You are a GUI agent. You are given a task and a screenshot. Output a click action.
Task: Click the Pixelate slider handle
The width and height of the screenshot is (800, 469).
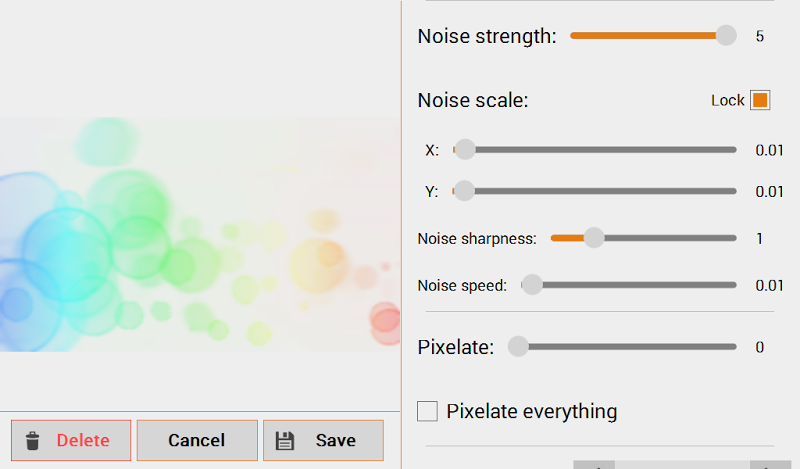(518, 347)
